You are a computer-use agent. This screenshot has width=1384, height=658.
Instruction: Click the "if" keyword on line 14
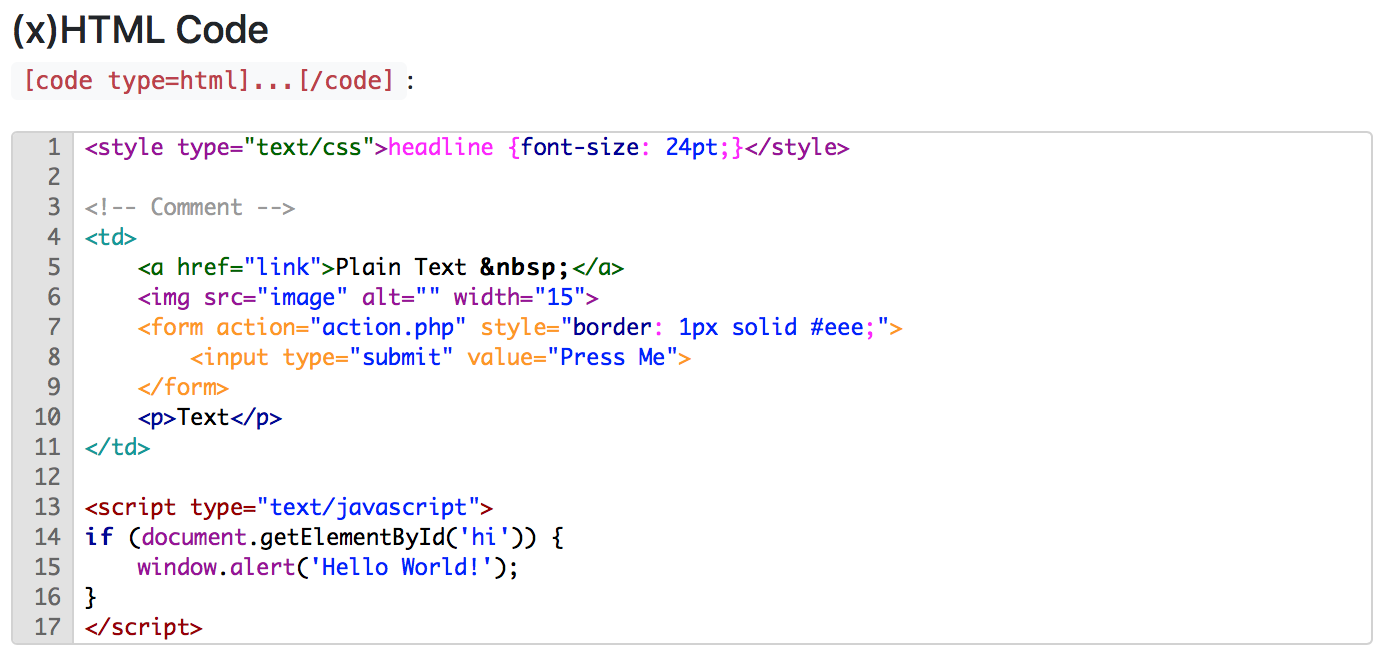[99, 538]
